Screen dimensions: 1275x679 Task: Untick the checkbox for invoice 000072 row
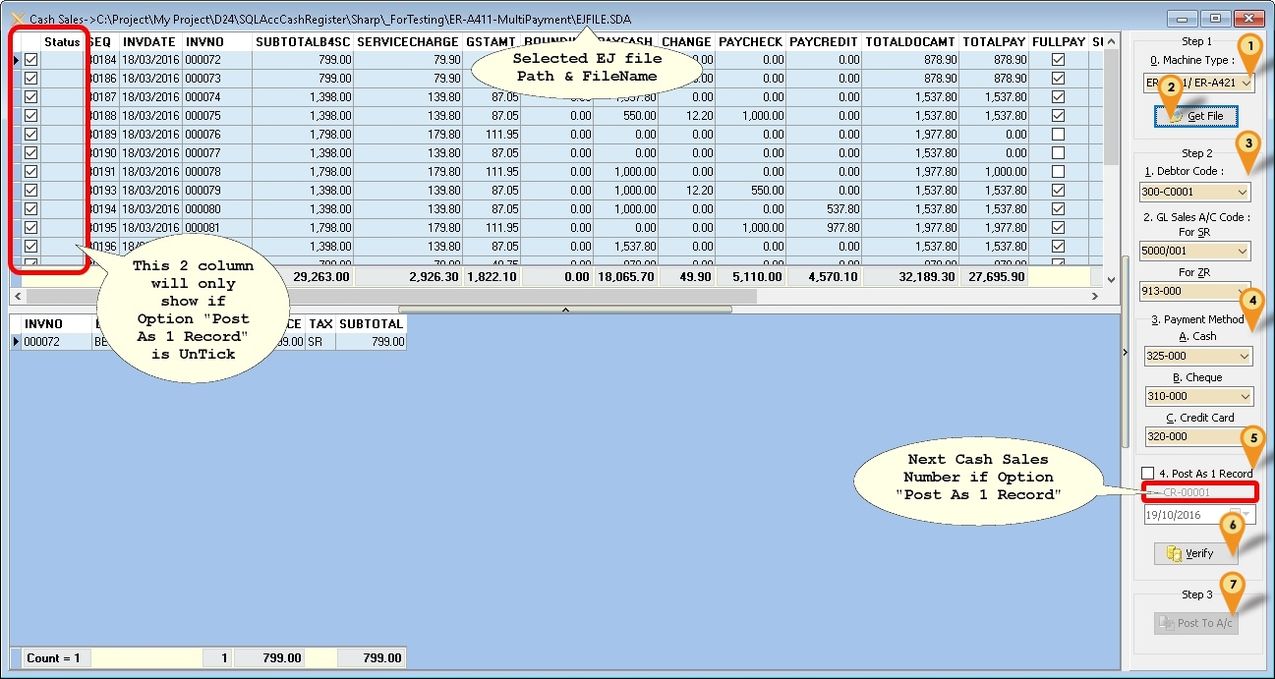click(x=31, y=60)
